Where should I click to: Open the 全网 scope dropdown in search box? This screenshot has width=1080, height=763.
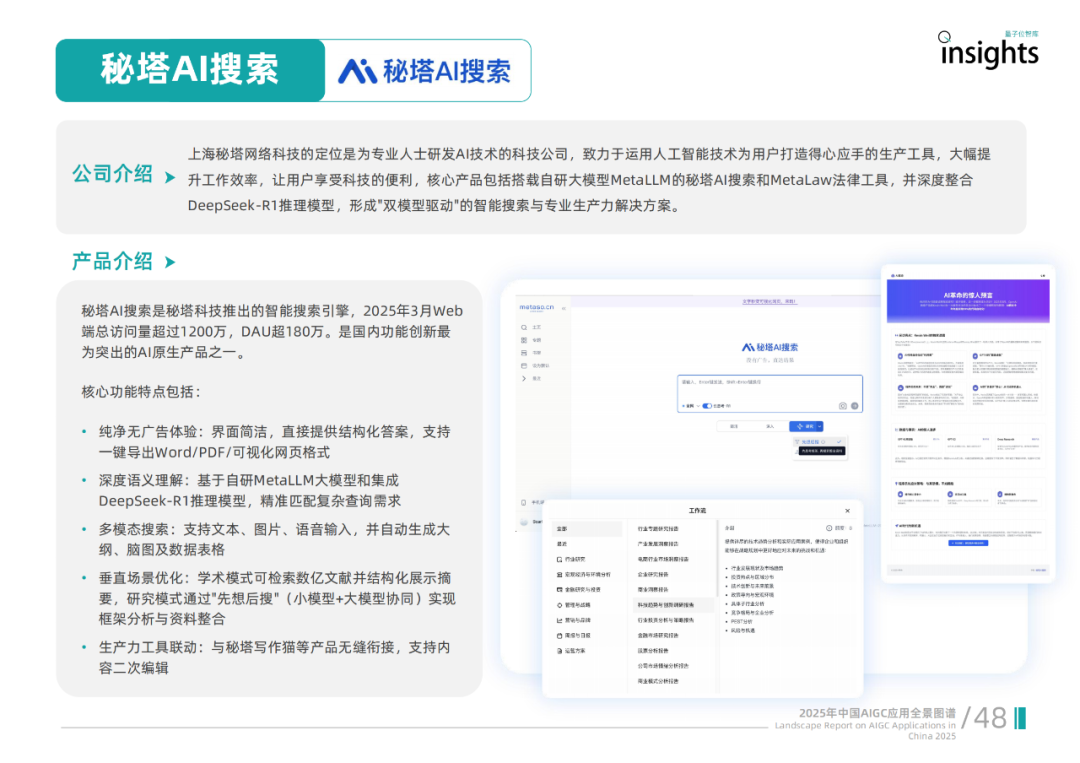tap(690, 406)
